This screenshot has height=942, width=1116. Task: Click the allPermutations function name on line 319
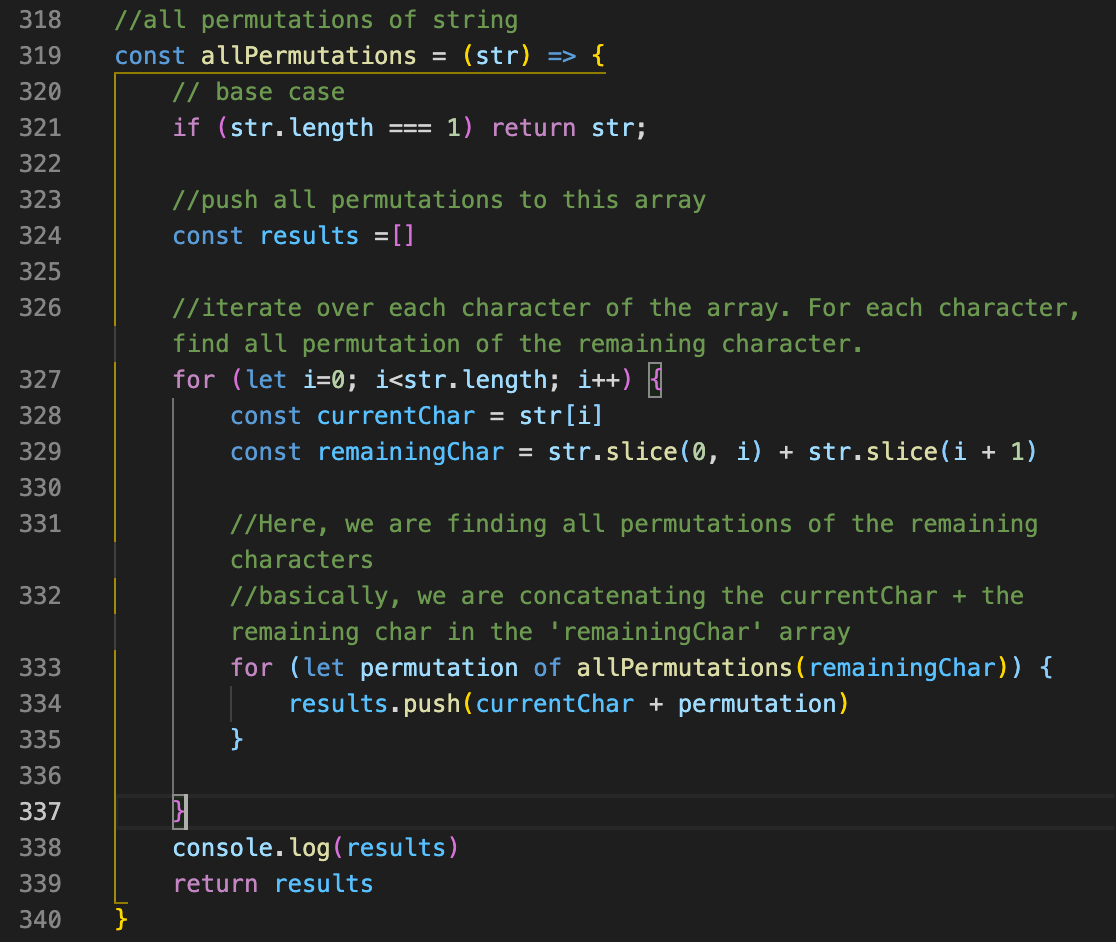tap(308, 56)
